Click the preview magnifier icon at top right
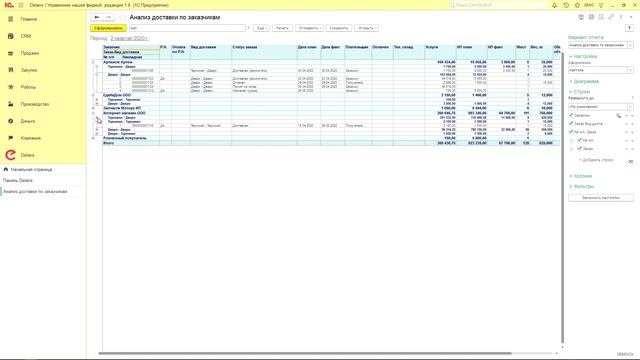The image size is (640, 360). [x=601, y=17]
